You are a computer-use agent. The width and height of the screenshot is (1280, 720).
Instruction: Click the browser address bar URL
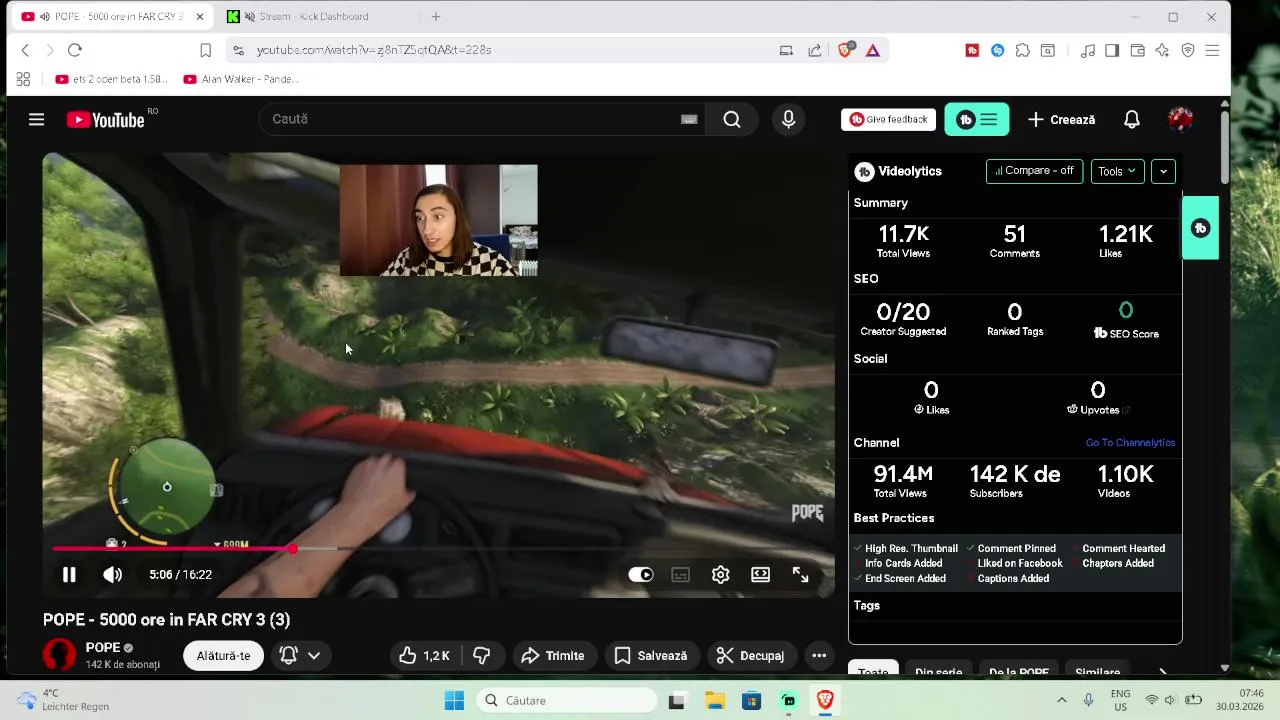[374, 50]
